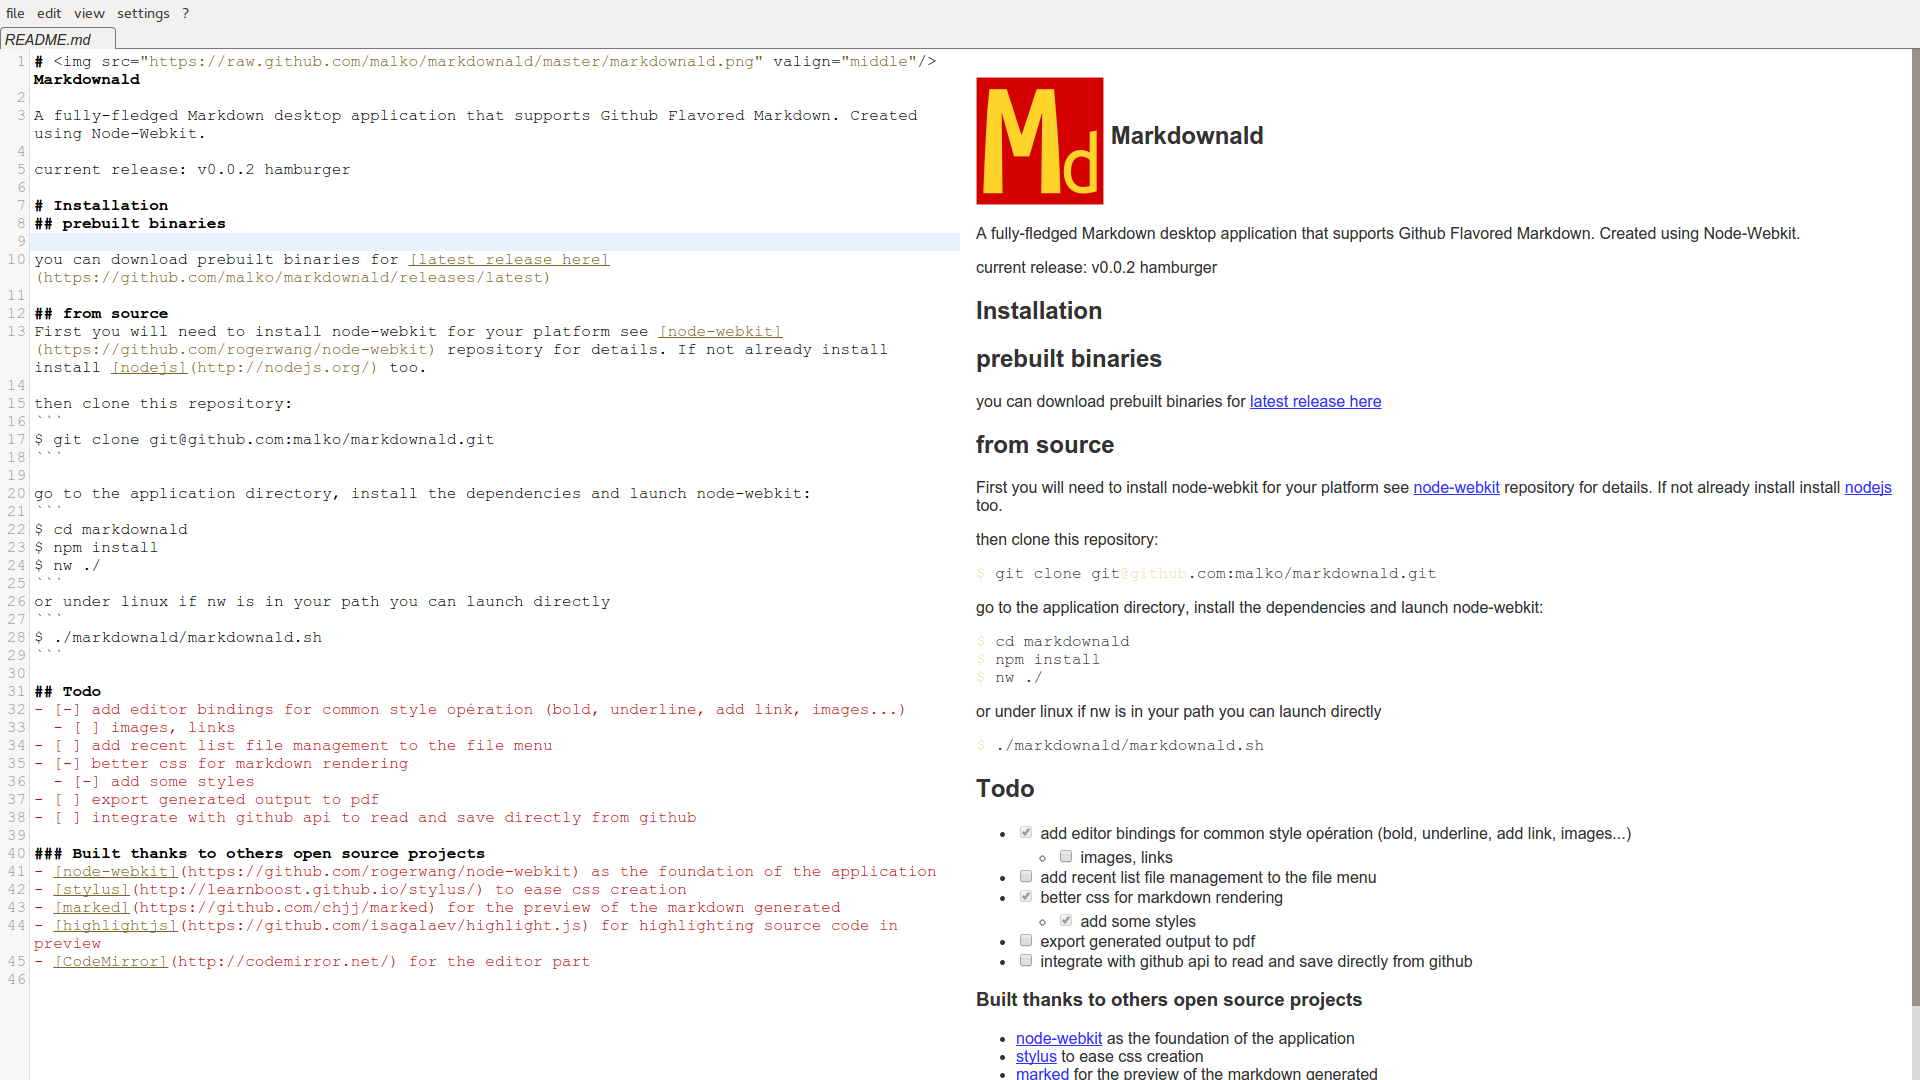Check the 'images, links' checkbox
This screenshot has height=1080, width=1920.
point(1066,857)
